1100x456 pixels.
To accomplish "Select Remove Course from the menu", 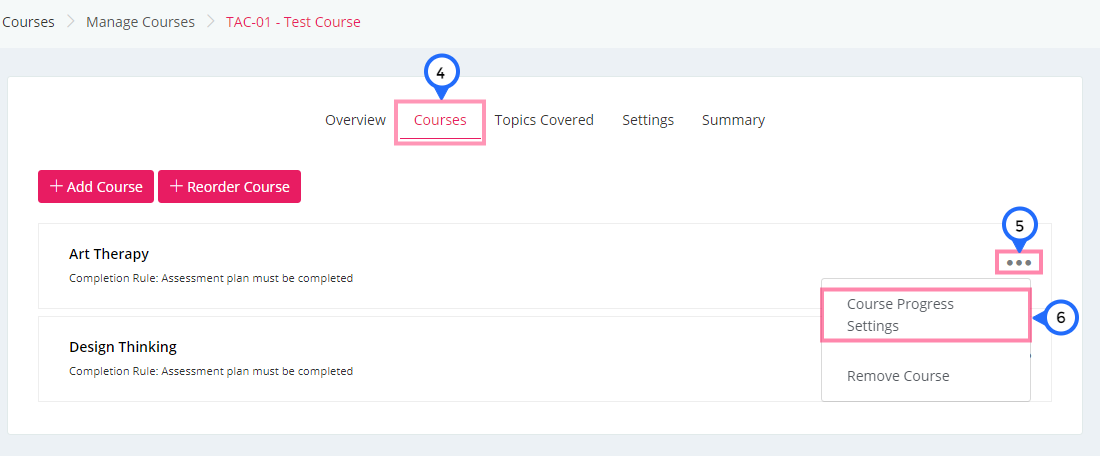I will (x=898, y=376).
